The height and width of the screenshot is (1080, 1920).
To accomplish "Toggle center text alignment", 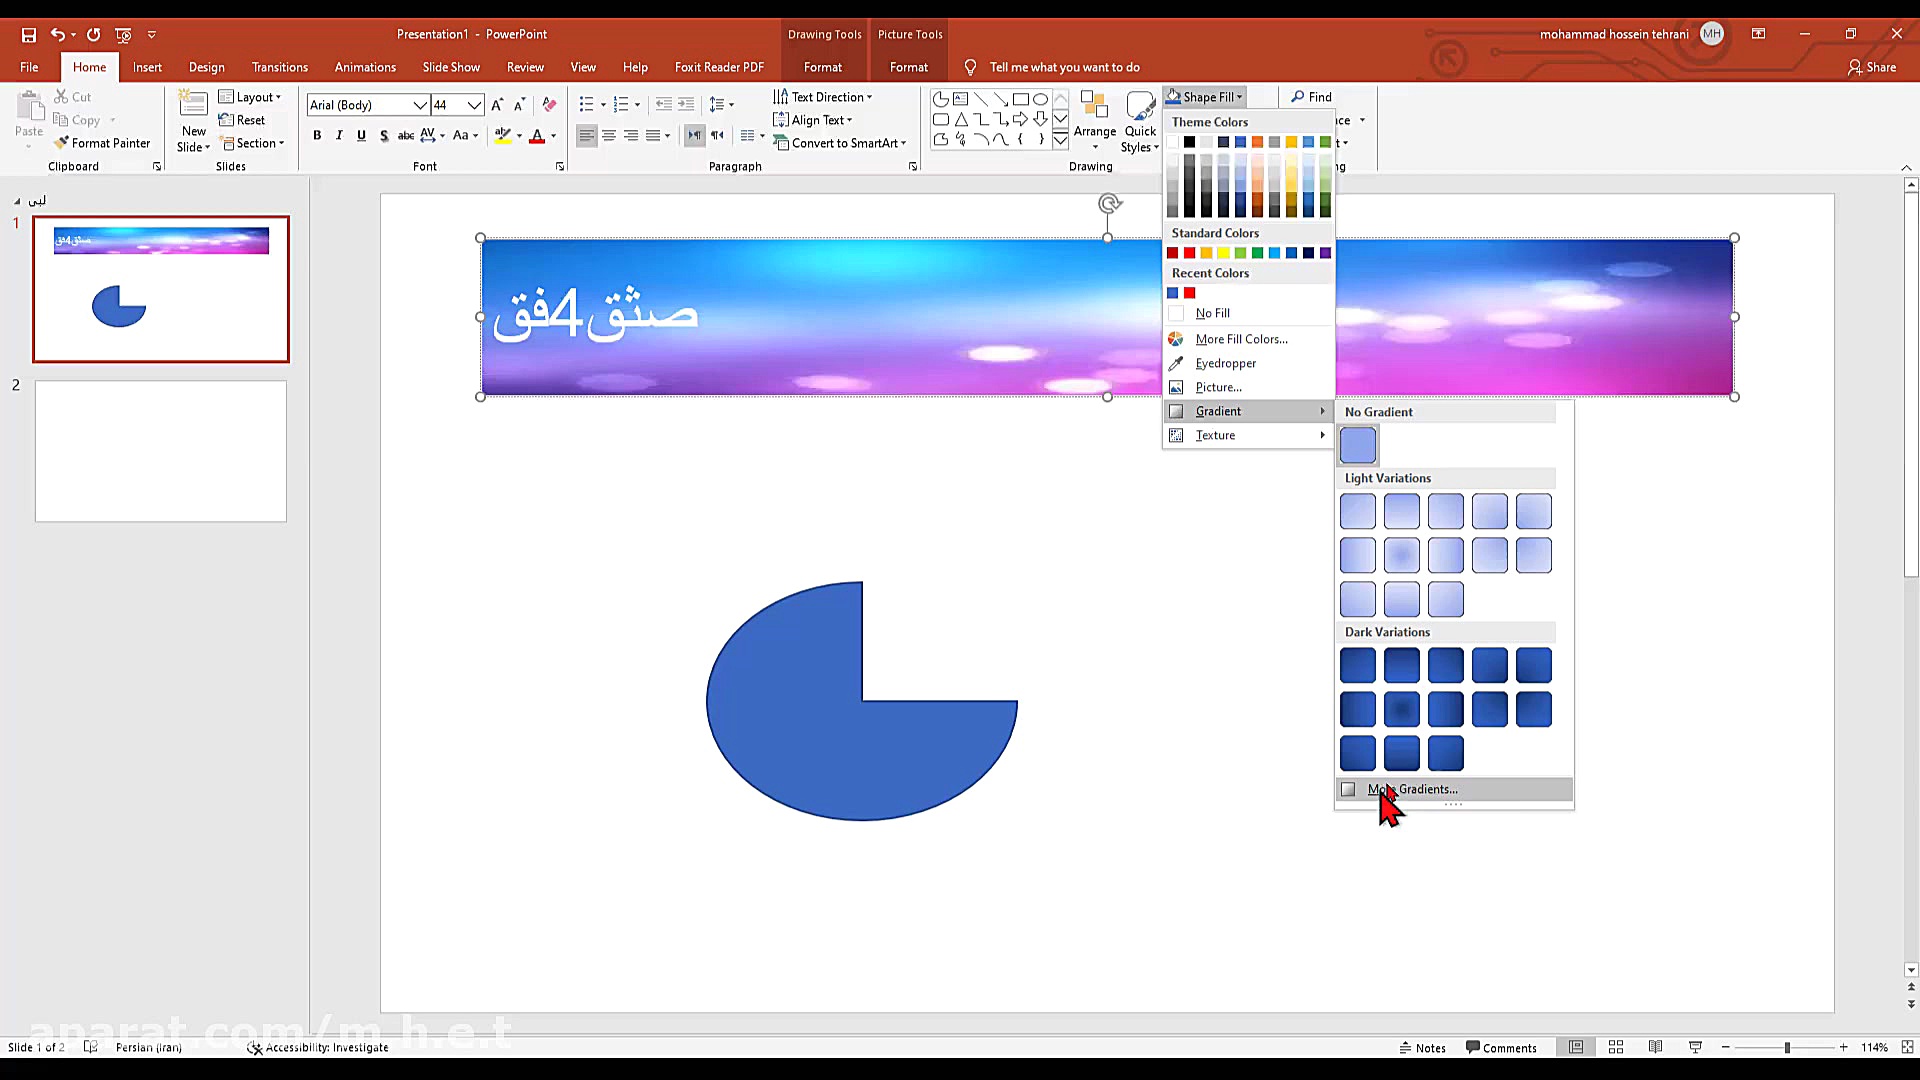I will coord(609,135).
